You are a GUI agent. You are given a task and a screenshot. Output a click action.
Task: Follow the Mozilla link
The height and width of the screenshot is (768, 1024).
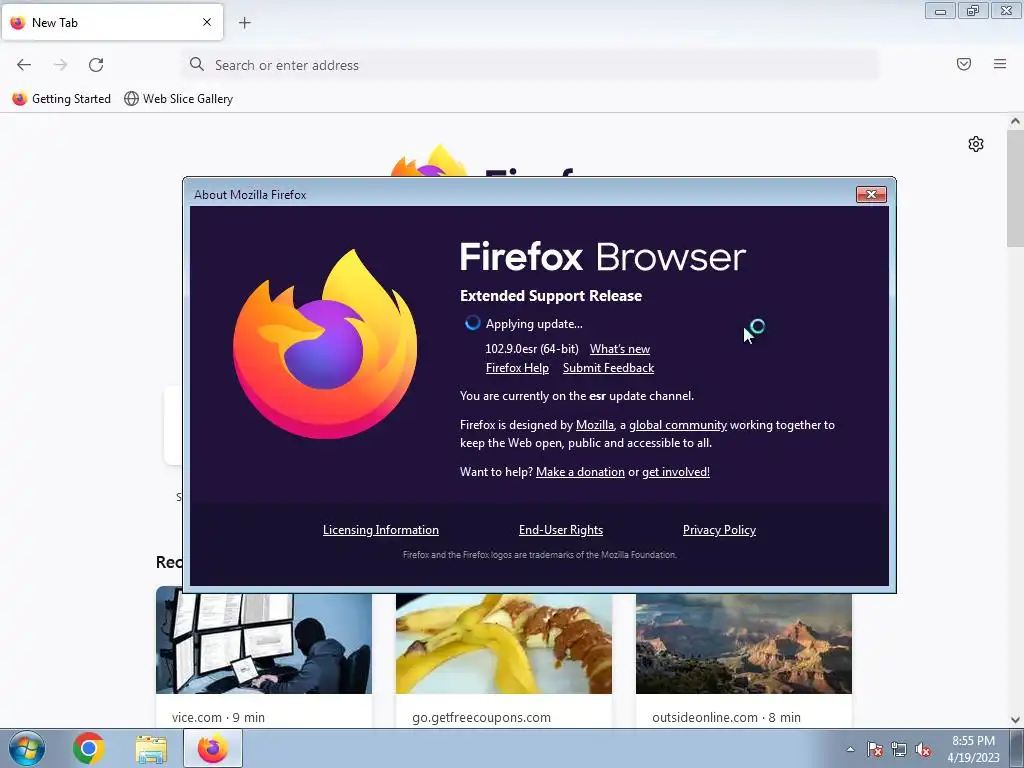pos(595,424)
